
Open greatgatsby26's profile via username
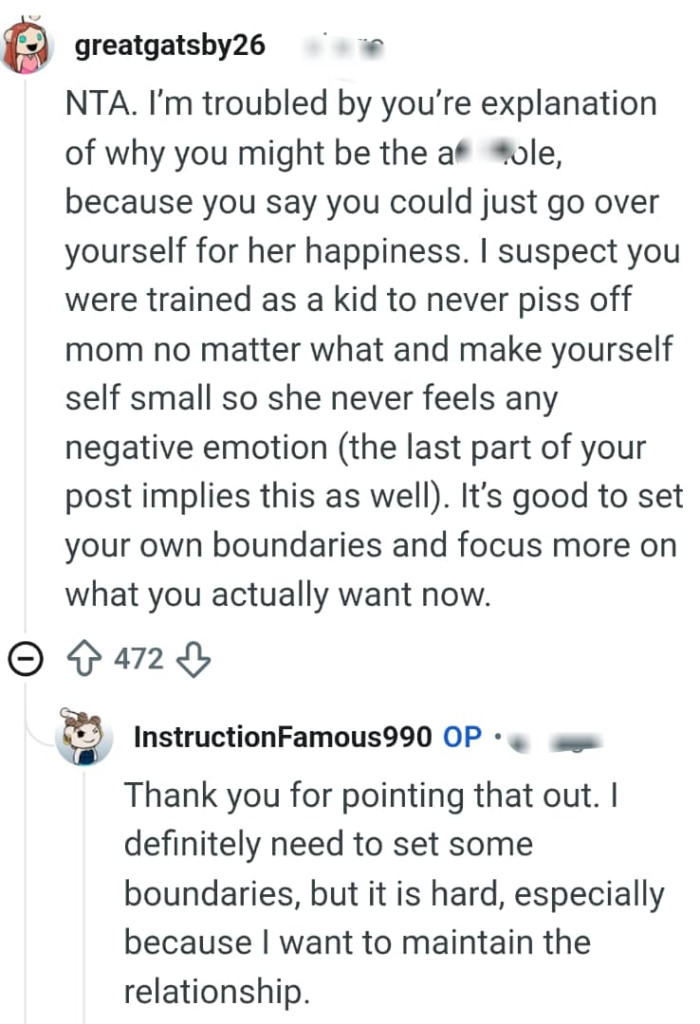(170, 45)
